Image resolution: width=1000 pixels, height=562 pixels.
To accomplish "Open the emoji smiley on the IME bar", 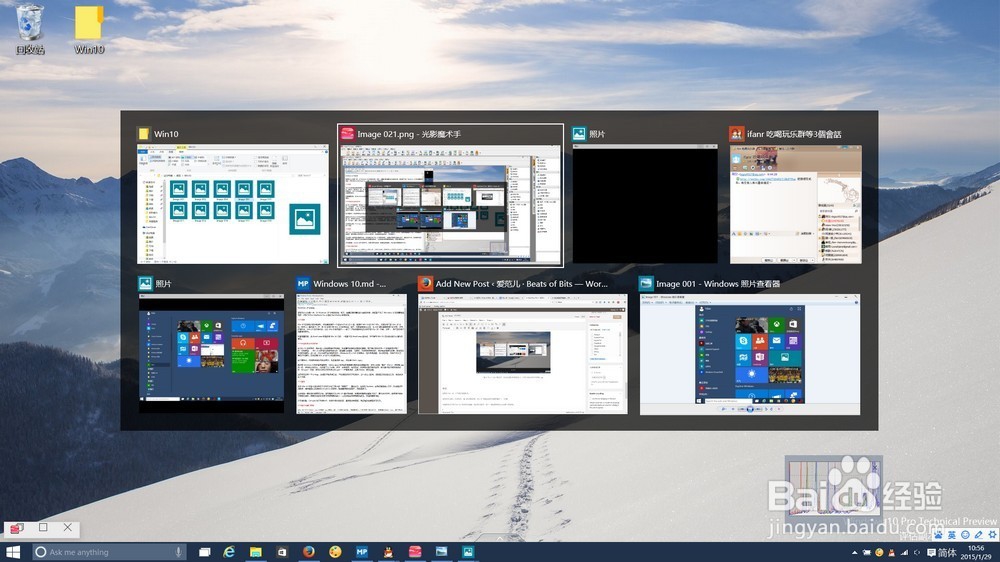I will [965, 535].
